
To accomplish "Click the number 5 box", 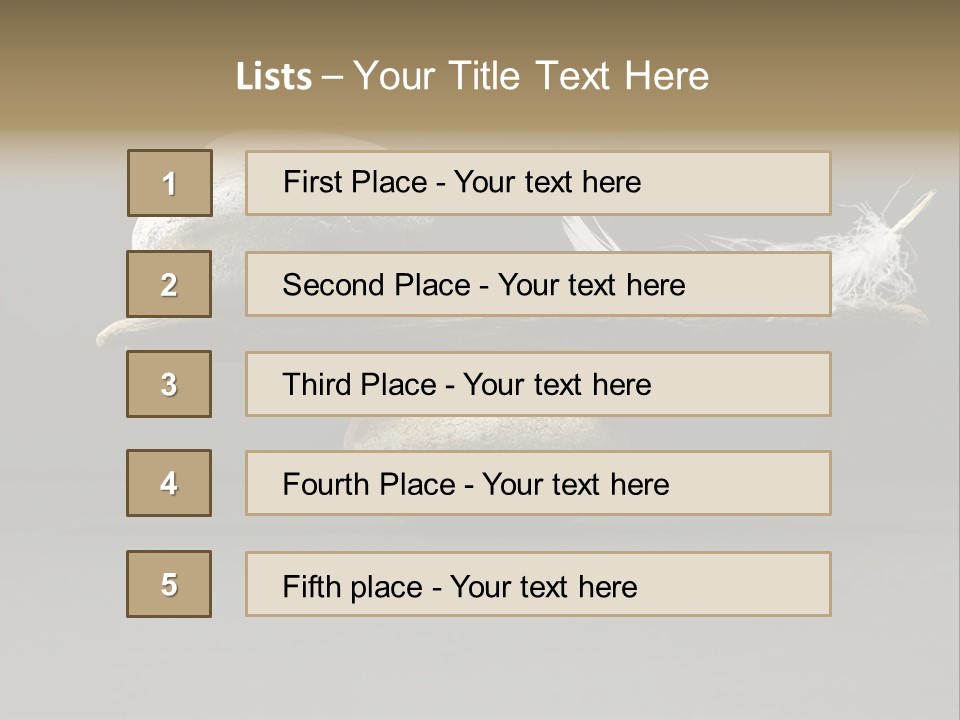I will point(169,584).
